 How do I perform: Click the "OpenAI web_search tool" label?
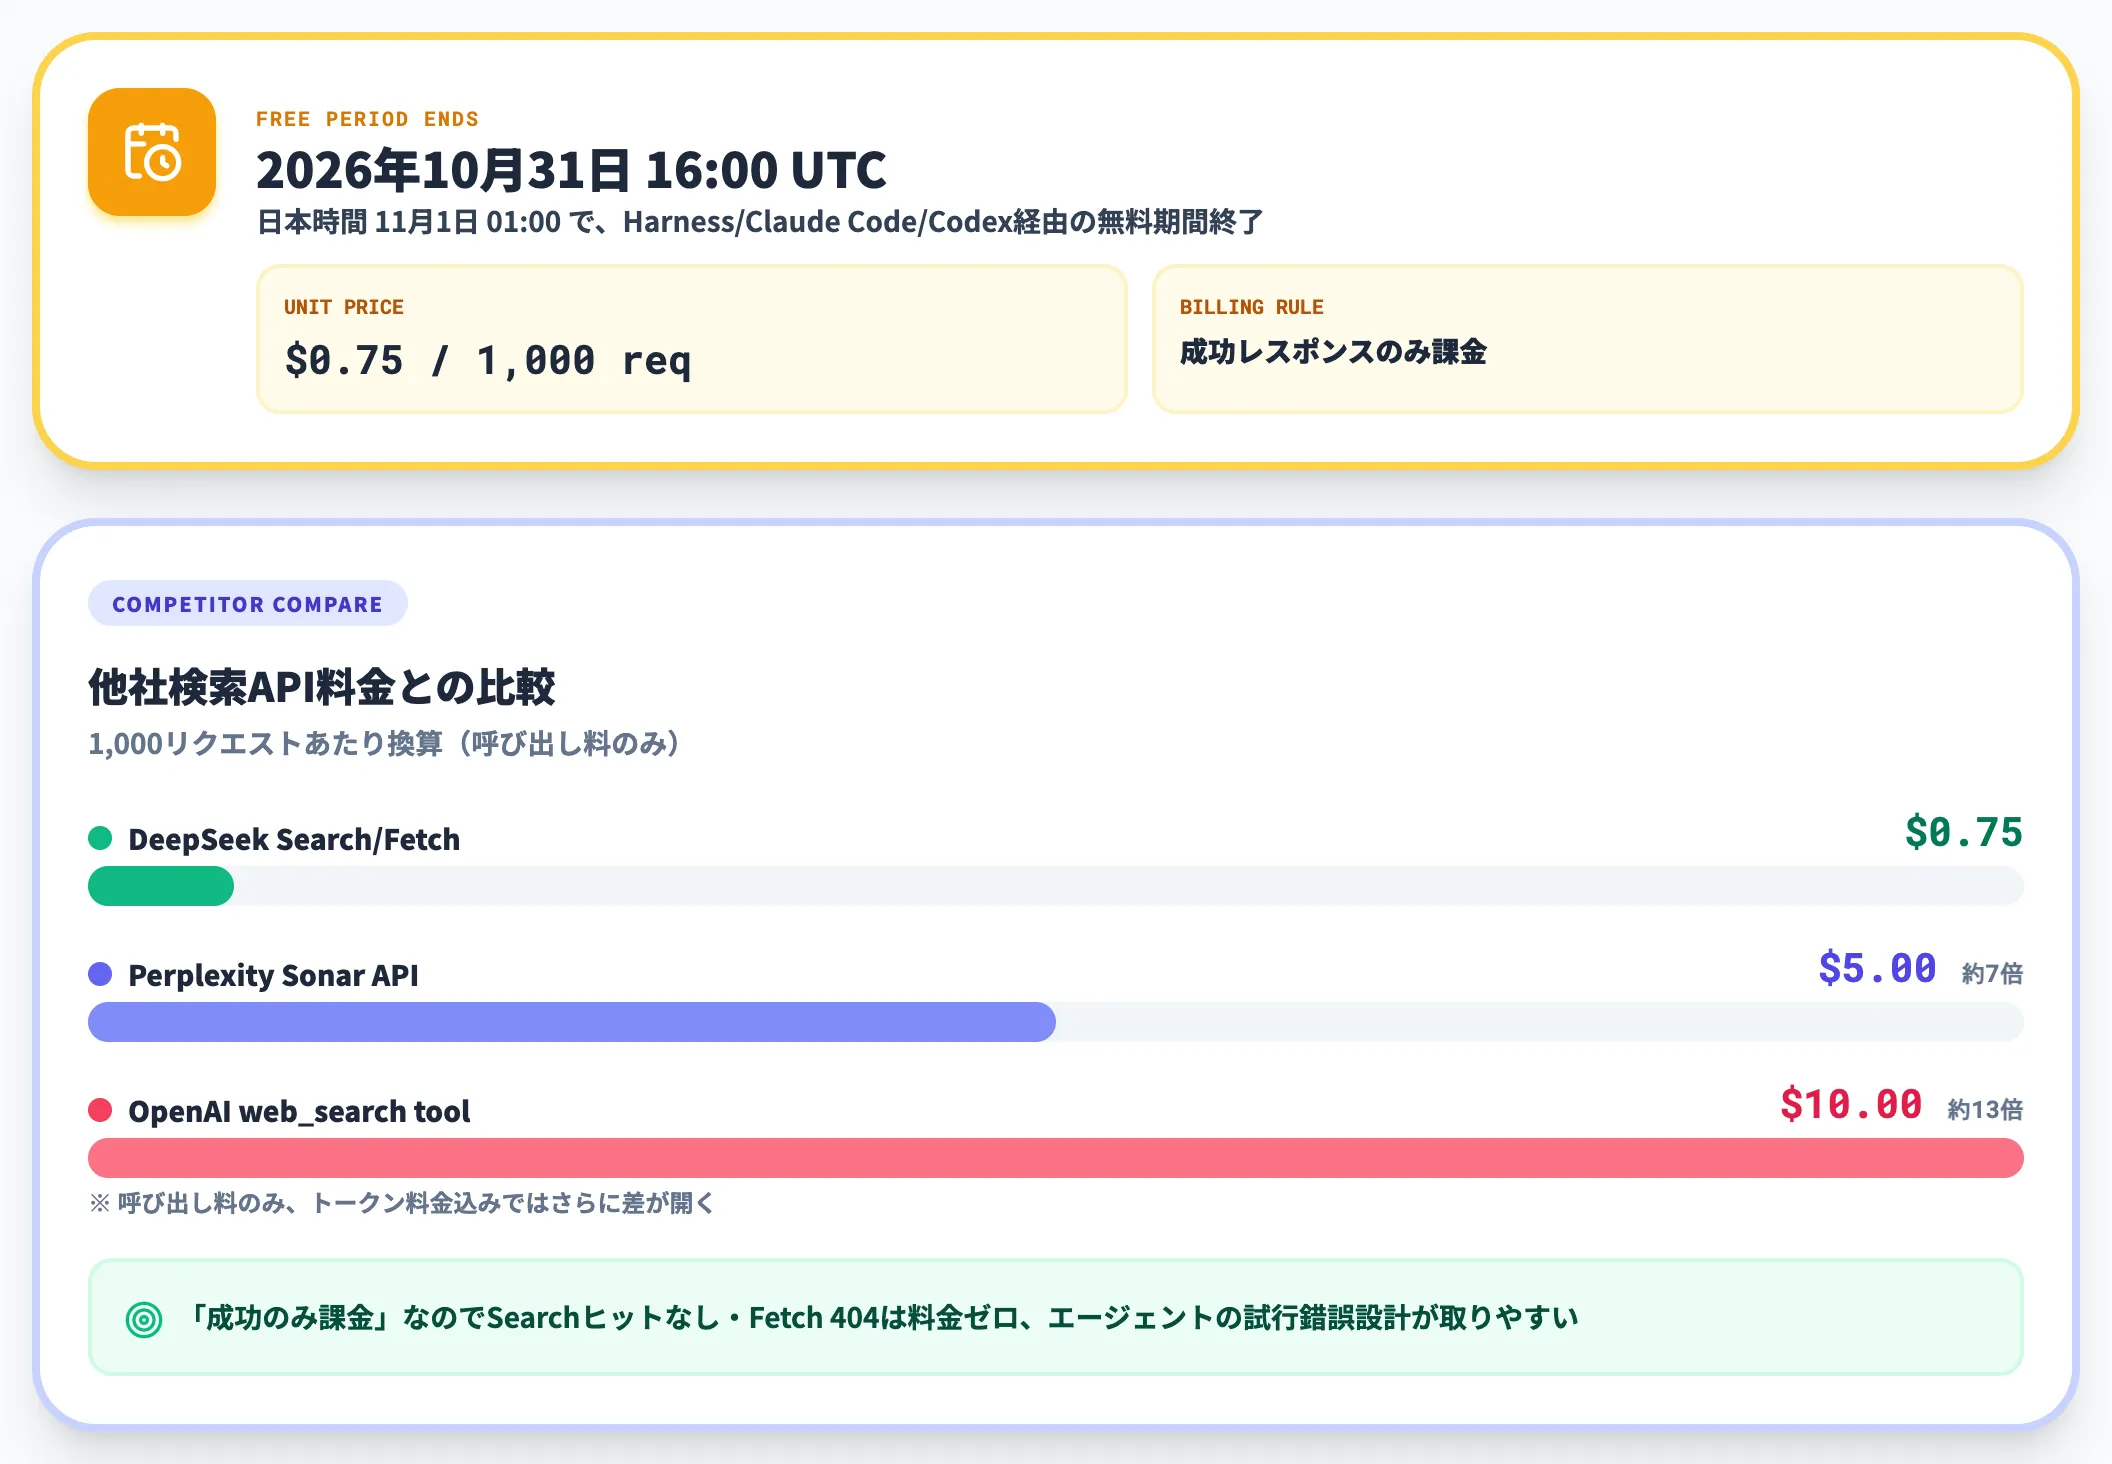click(x=299, y=1111)
